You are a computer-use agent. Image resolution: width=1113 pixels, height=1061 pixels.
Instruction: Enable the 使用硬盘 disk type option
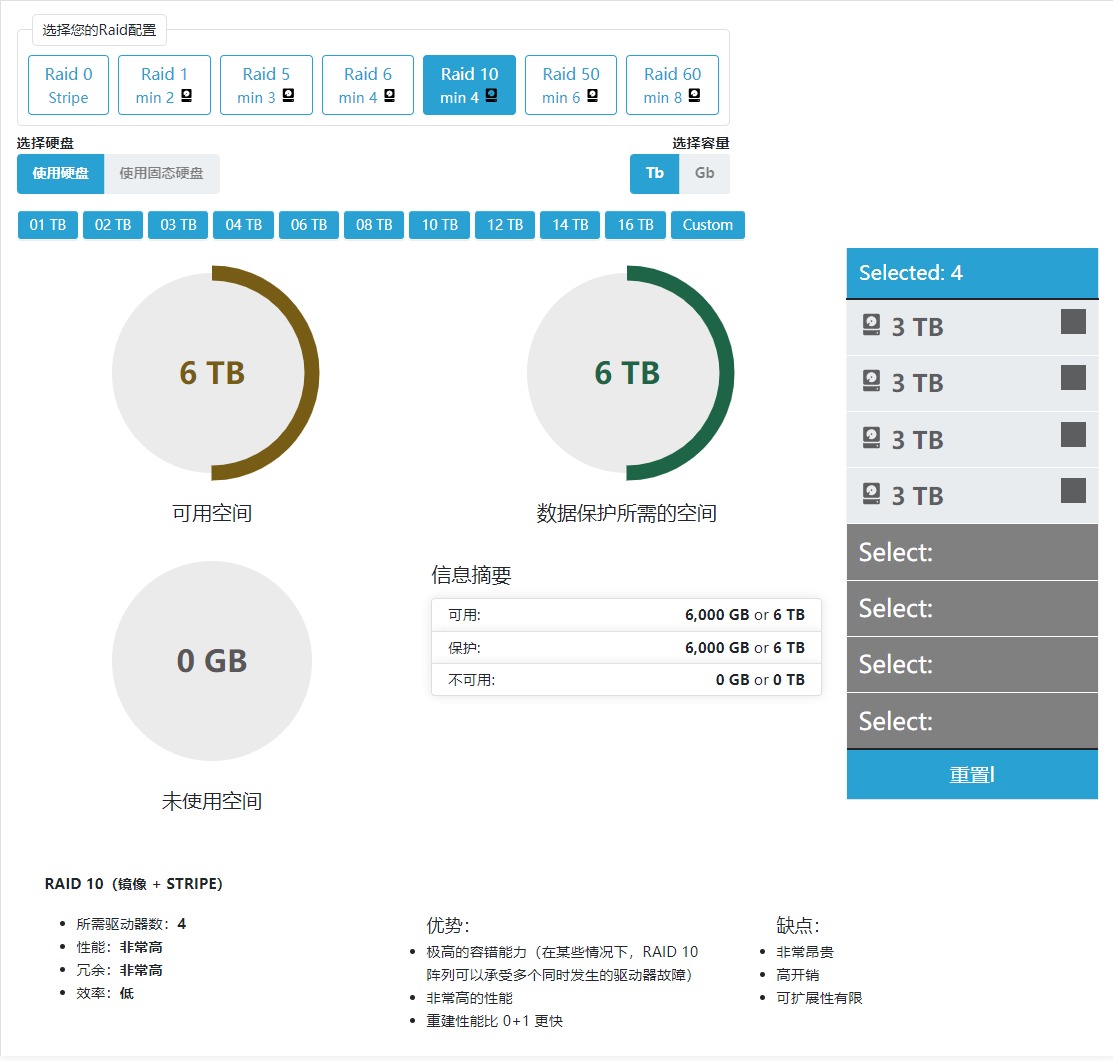[60, 173]
